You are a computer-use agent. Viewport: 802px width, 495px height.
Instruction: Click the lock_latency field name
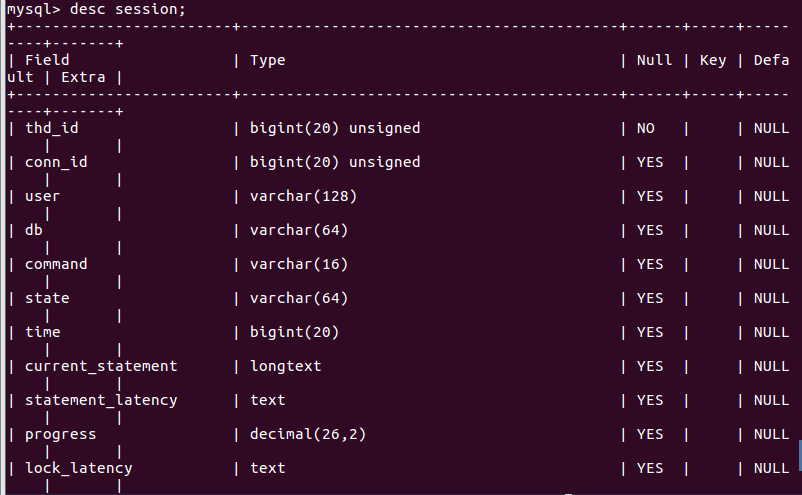click(78, 468)
